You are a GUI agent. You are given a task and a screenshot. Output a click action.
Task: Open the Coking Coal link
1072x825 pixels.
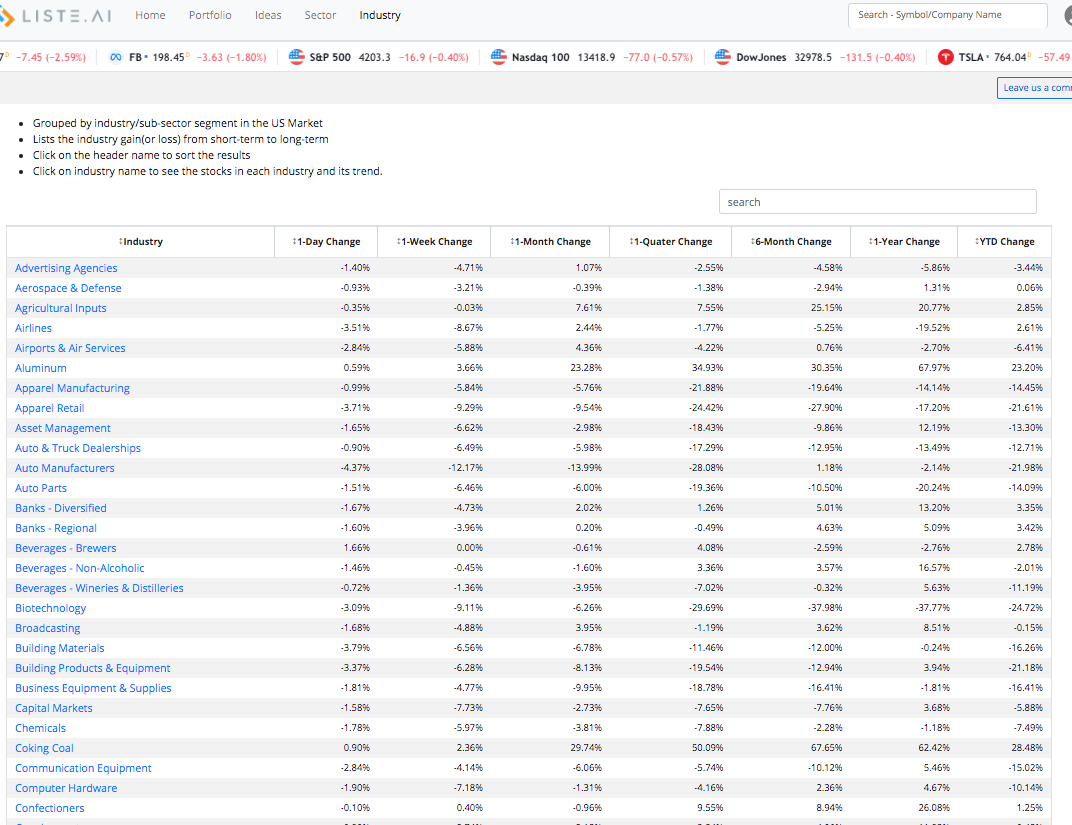[x=44, y=748]
